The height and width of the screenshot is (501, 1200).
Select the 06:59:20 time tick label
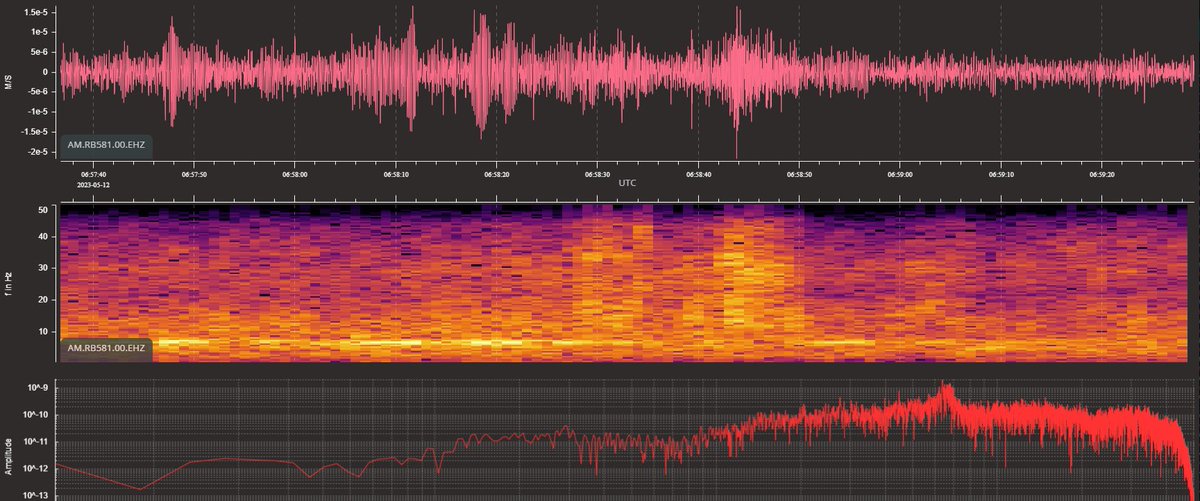(1101, 173)
